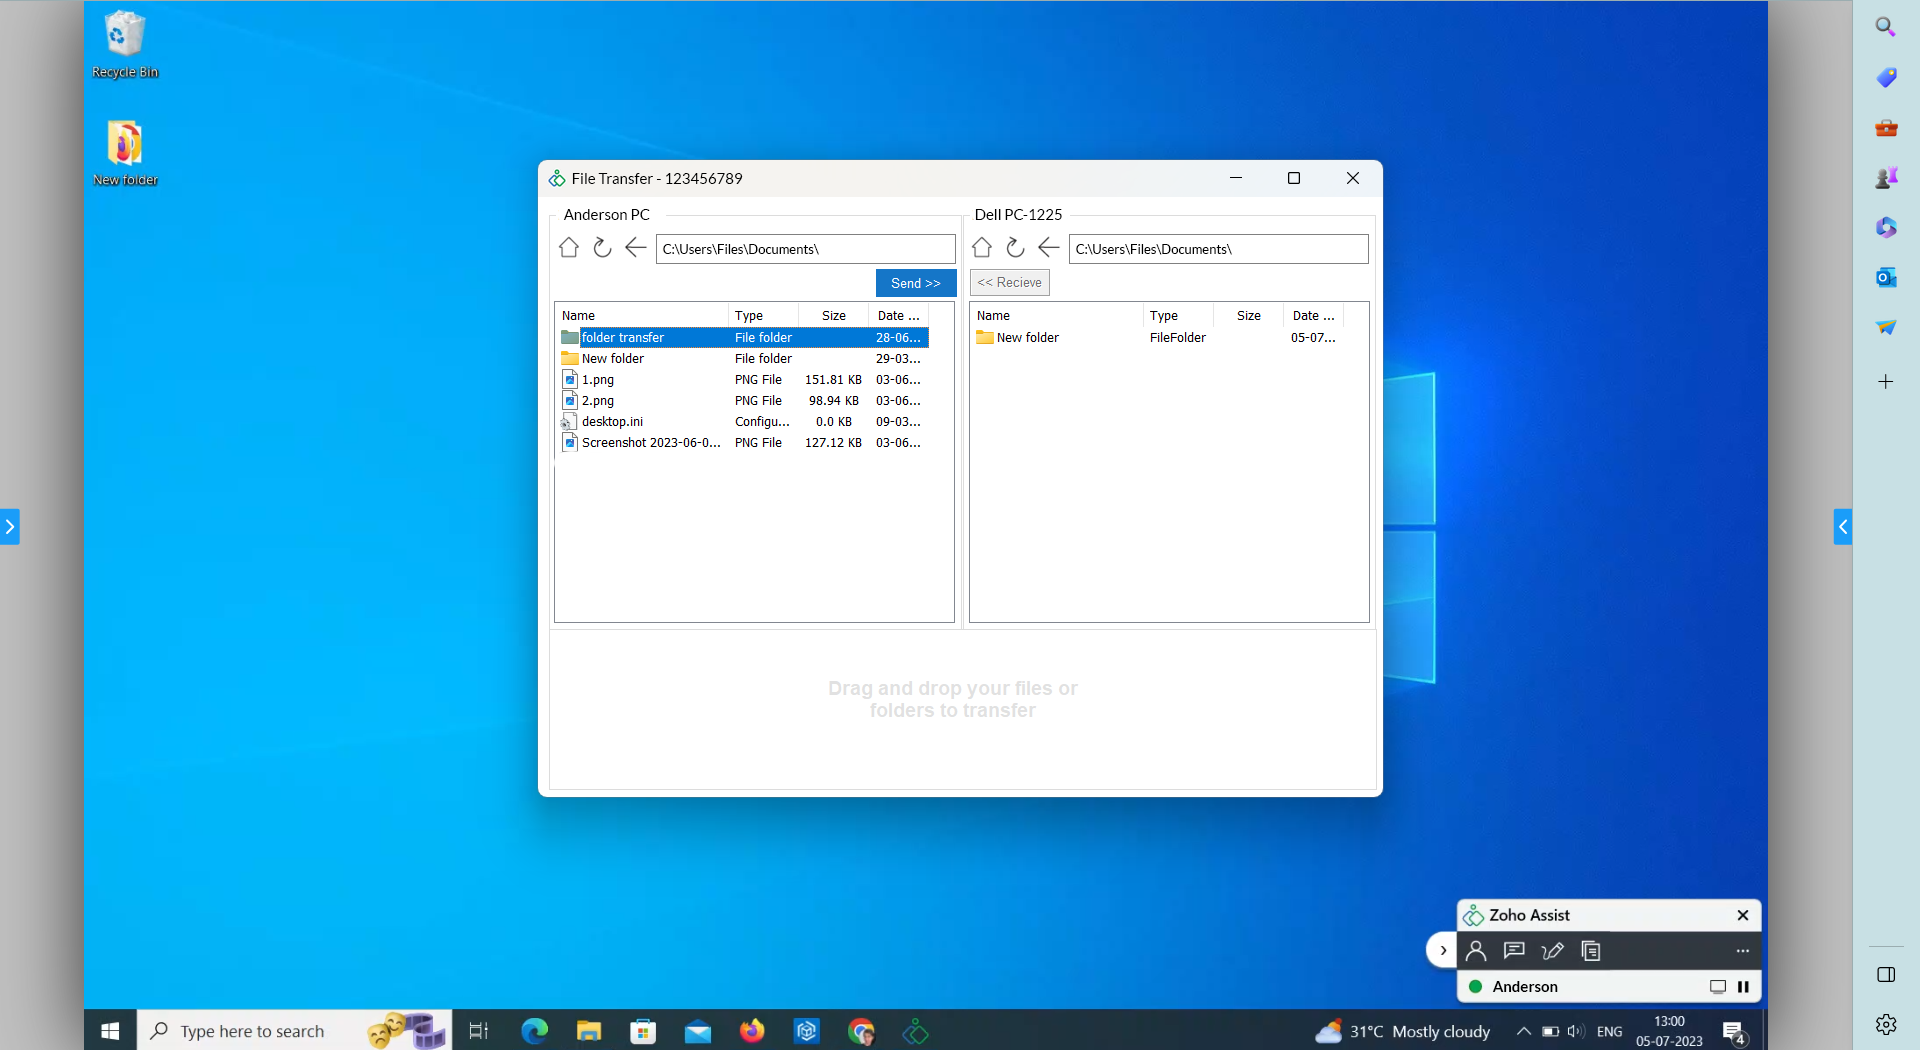Viewport: 1920px width, 1050px height.
Task: Open the ENG language menu in taskbar
Action: [1610, 1032]
